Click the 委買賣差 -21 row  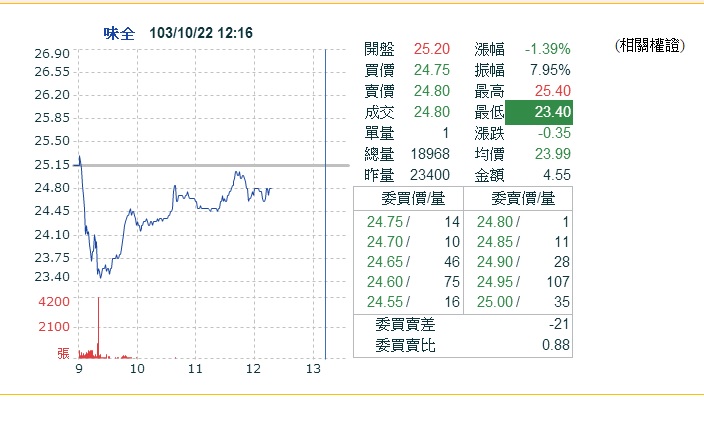click(463, 324)
